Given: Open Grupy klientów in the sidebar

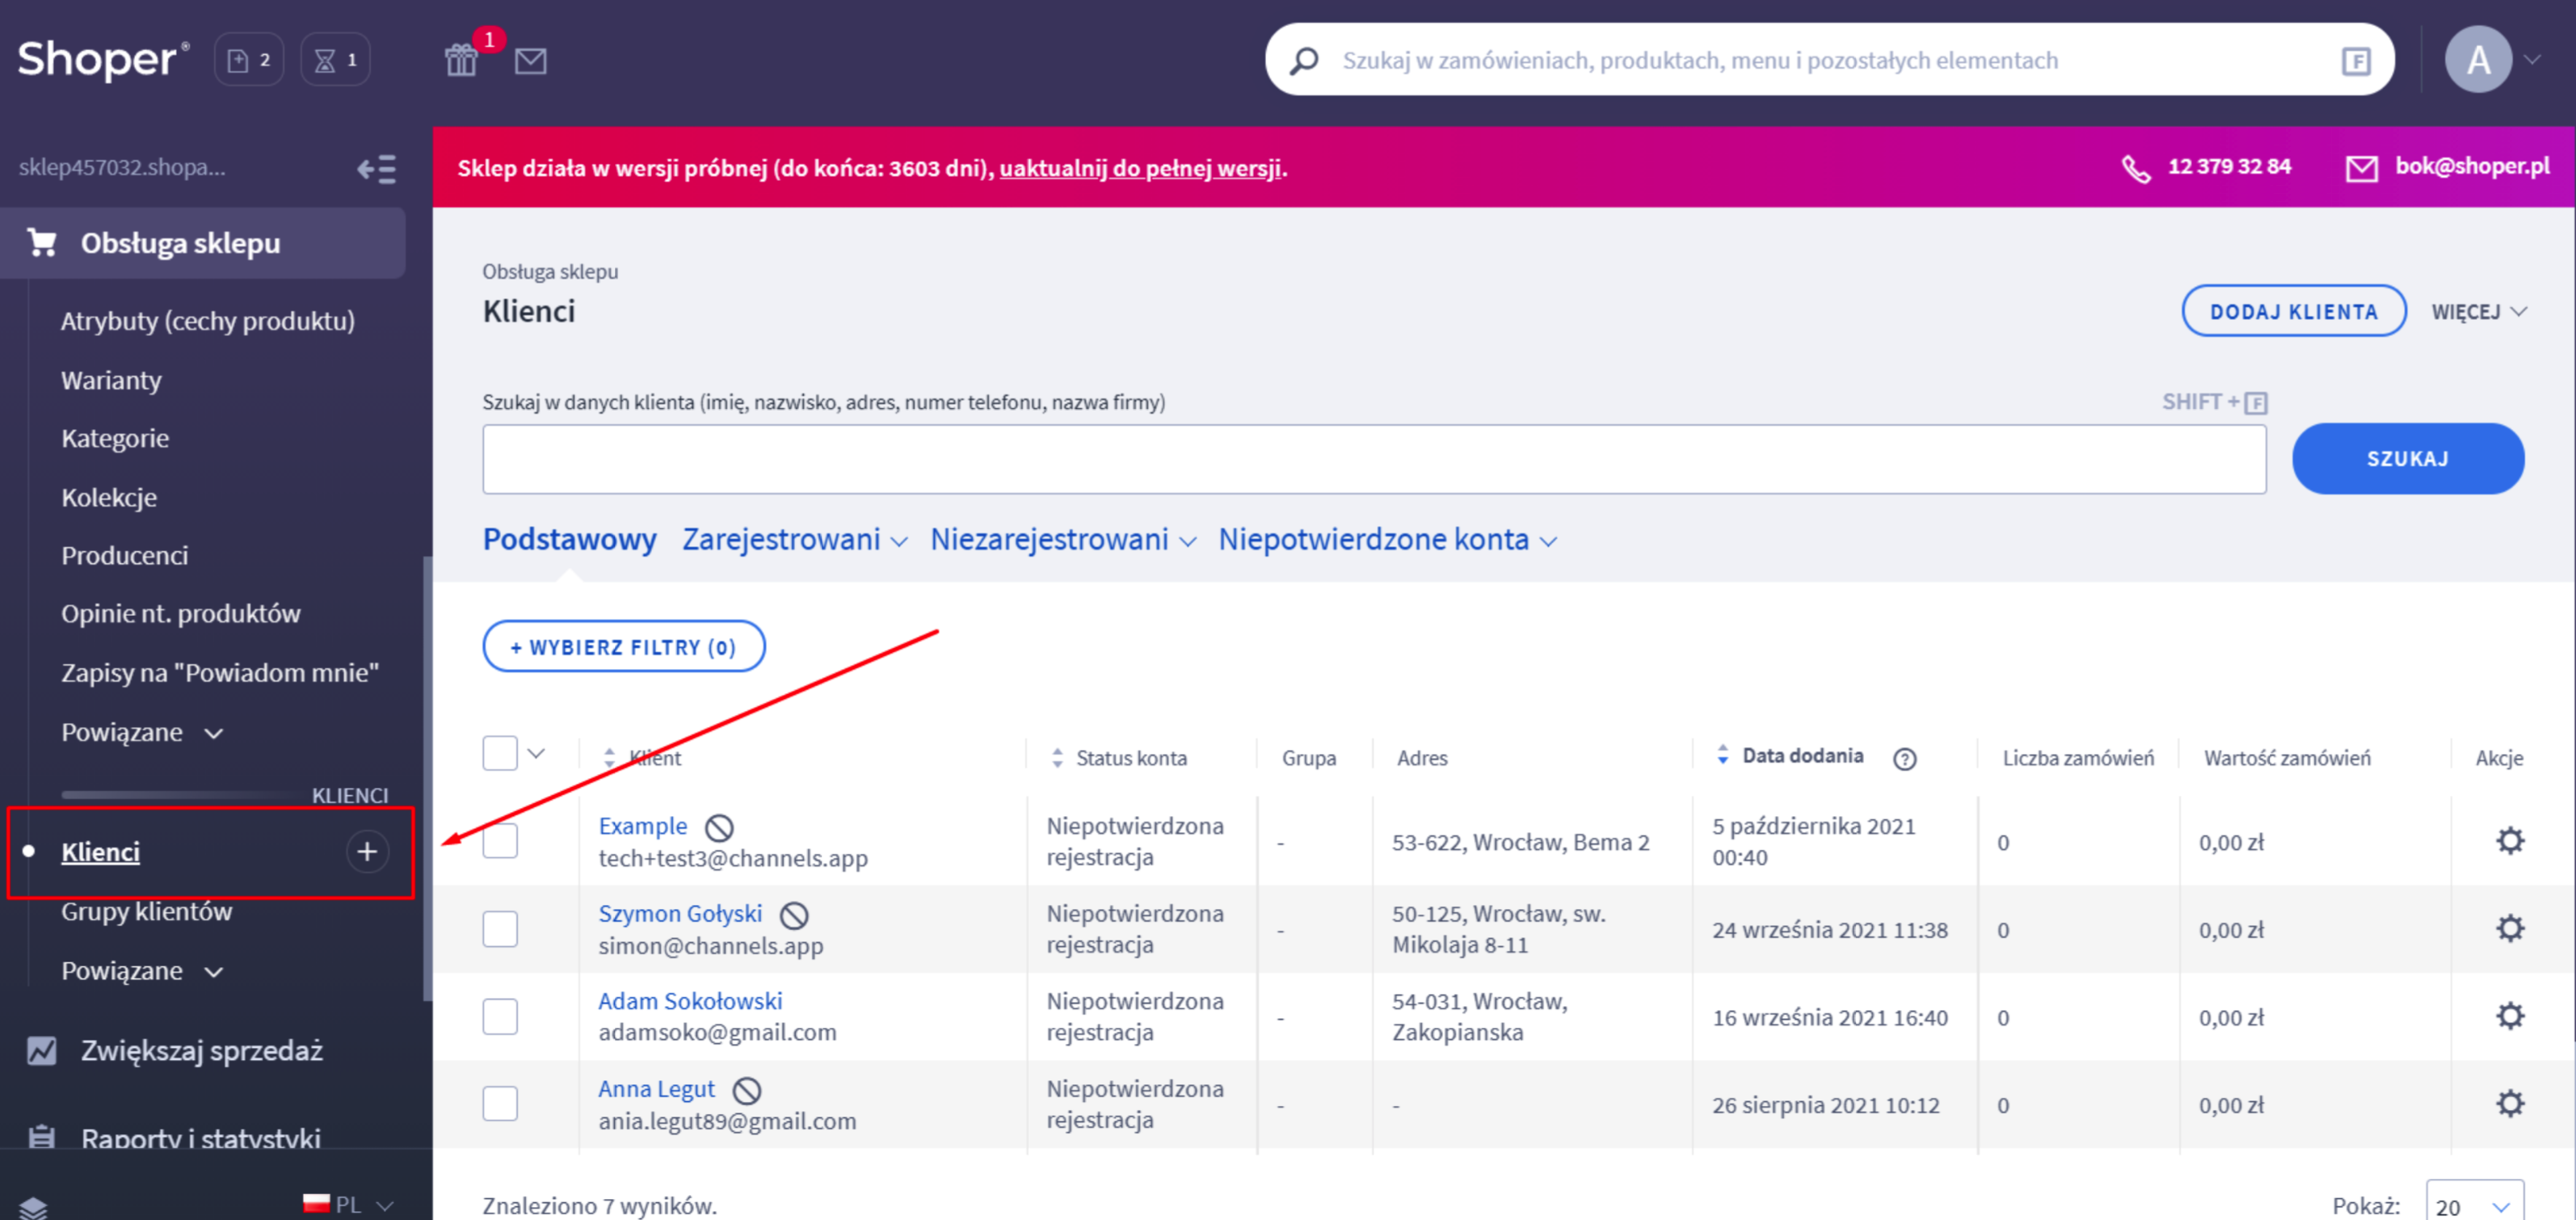Looking at the screenshot, I should tap(146, 911).
